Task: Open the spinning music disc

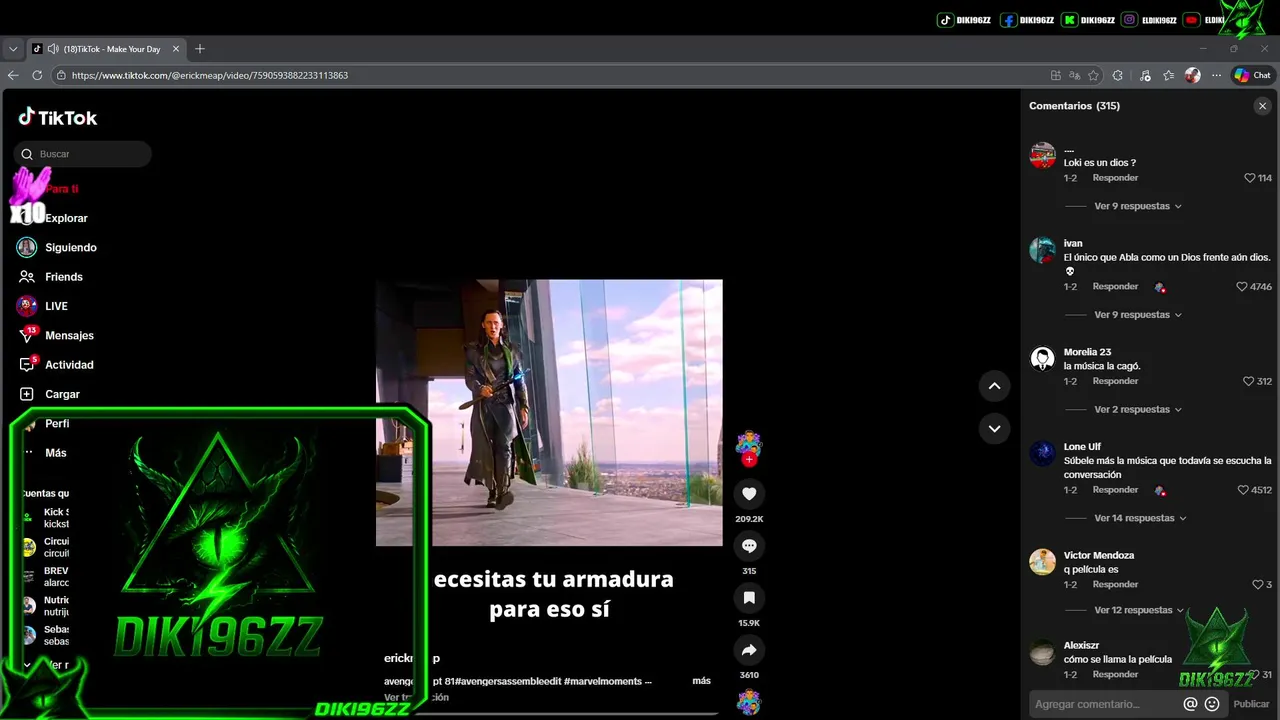Action: click(x=748, y=702)
